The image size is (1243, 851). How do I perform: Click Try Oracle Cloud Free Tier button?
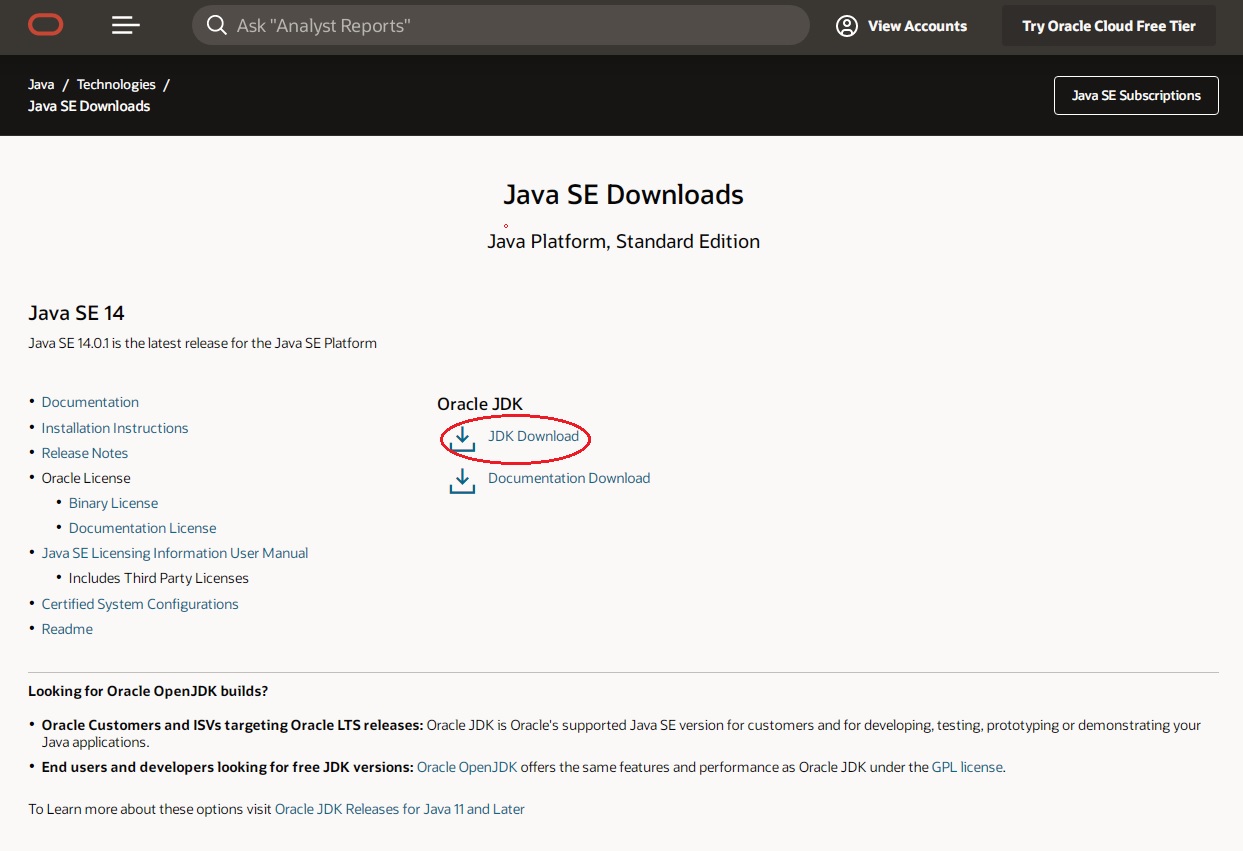[x=1109, y=26]
